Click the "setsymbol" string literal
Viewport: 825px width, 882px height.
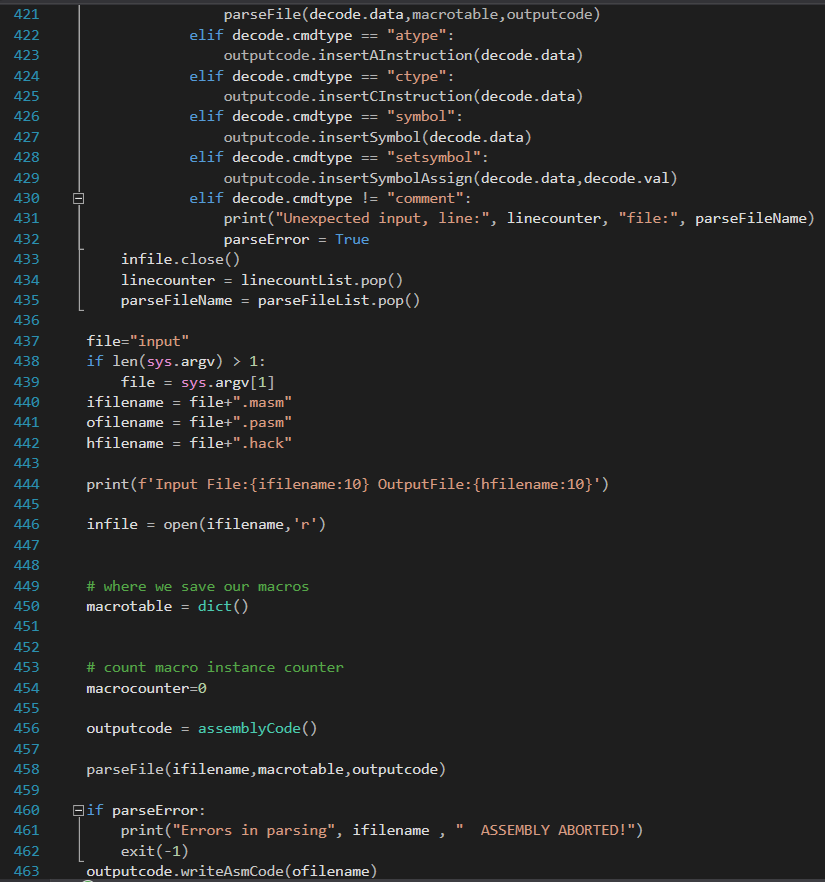[434, 158]
